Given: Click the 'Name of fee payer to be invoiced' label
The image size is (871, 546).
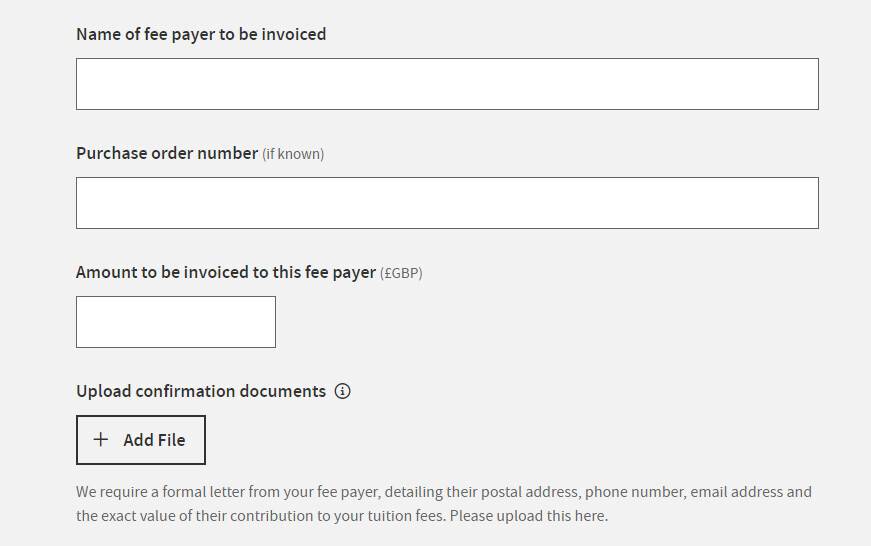Looking at the screenshot, I should [201, 34].
